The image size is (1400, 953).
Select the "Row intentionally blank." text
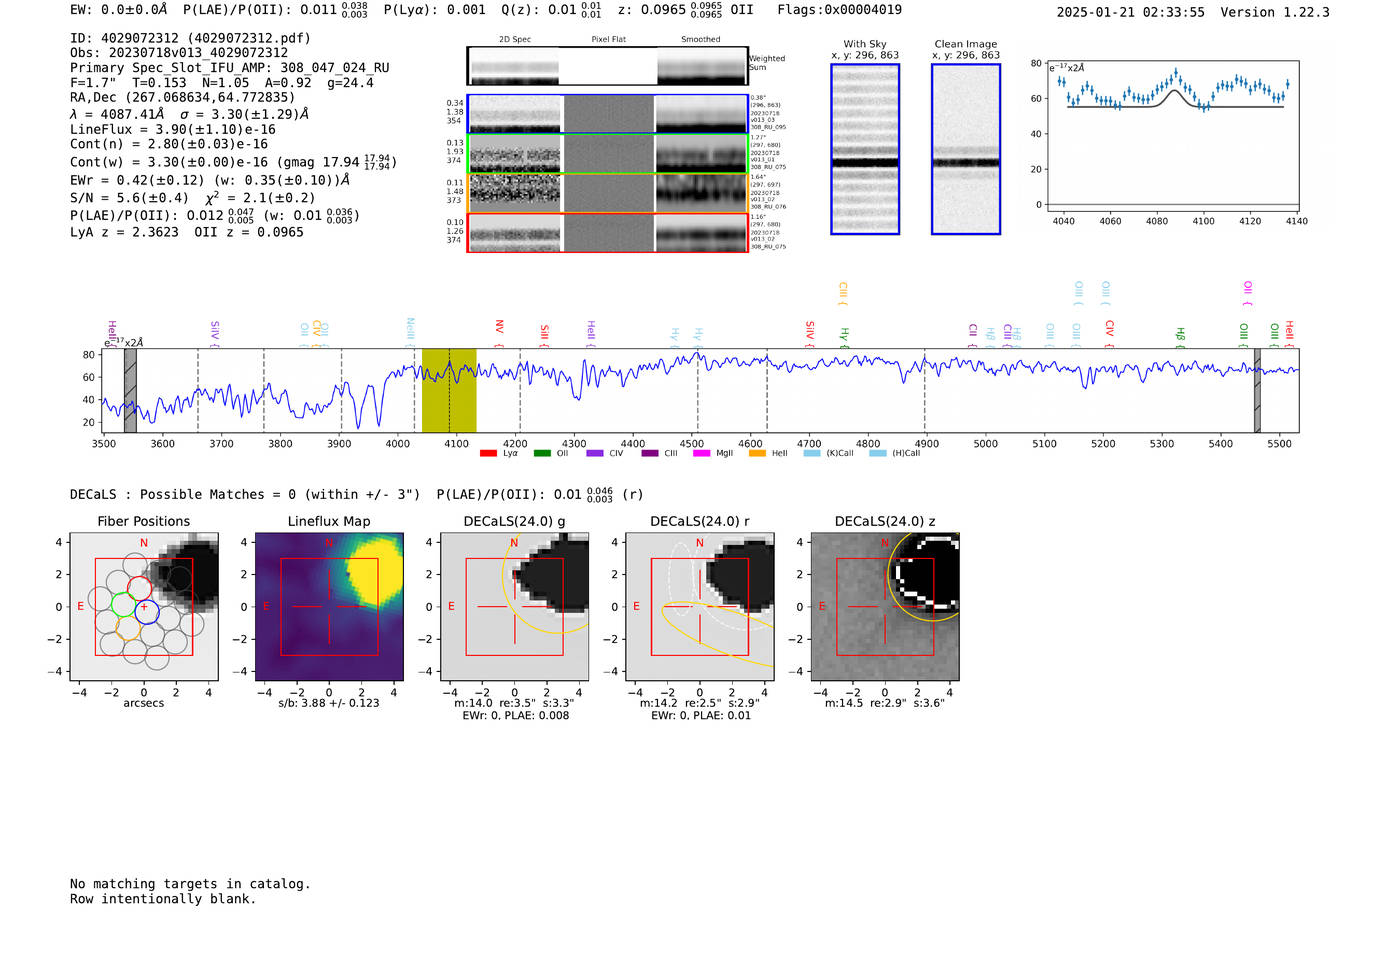(x=163, y=899)
